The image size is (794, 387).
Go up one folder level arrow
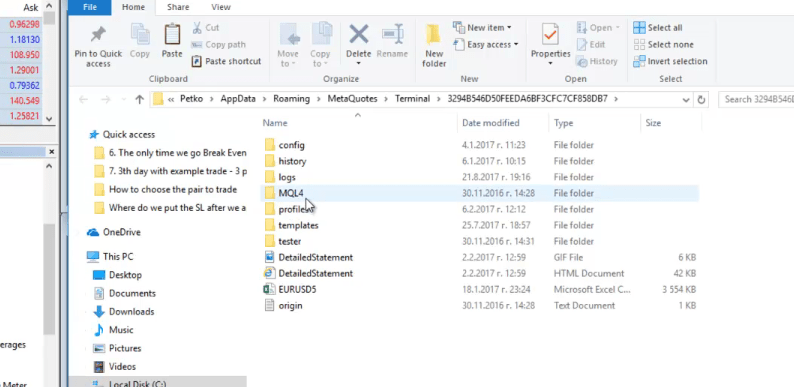pyautogui.click(x=140, y=99)
